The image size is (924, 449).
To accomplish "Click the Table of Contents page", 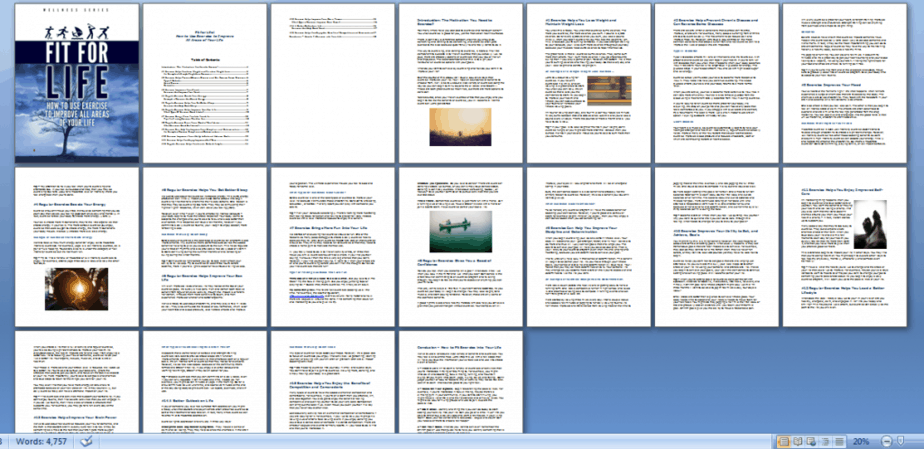I will click(x=205, y=83).
